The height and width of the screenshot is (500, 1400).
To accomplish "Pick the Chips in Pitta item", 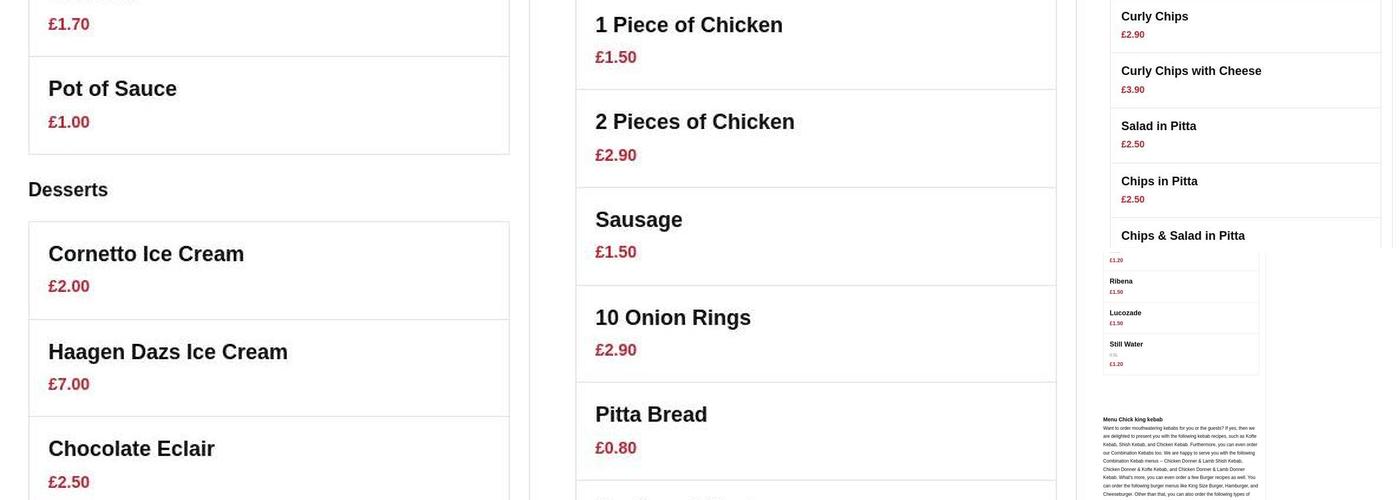I will 1159,181.
